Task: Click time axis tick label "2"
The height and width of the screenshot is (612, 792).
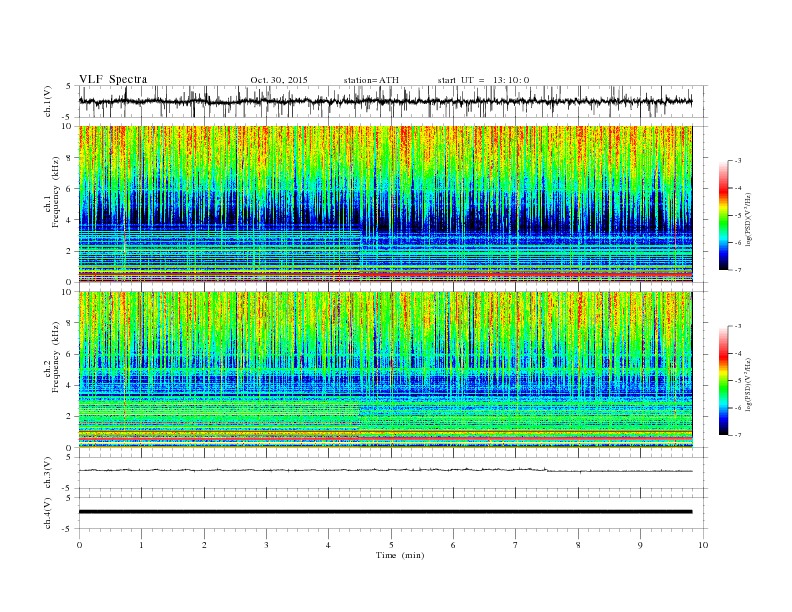Action: click(x=204, y=545)
